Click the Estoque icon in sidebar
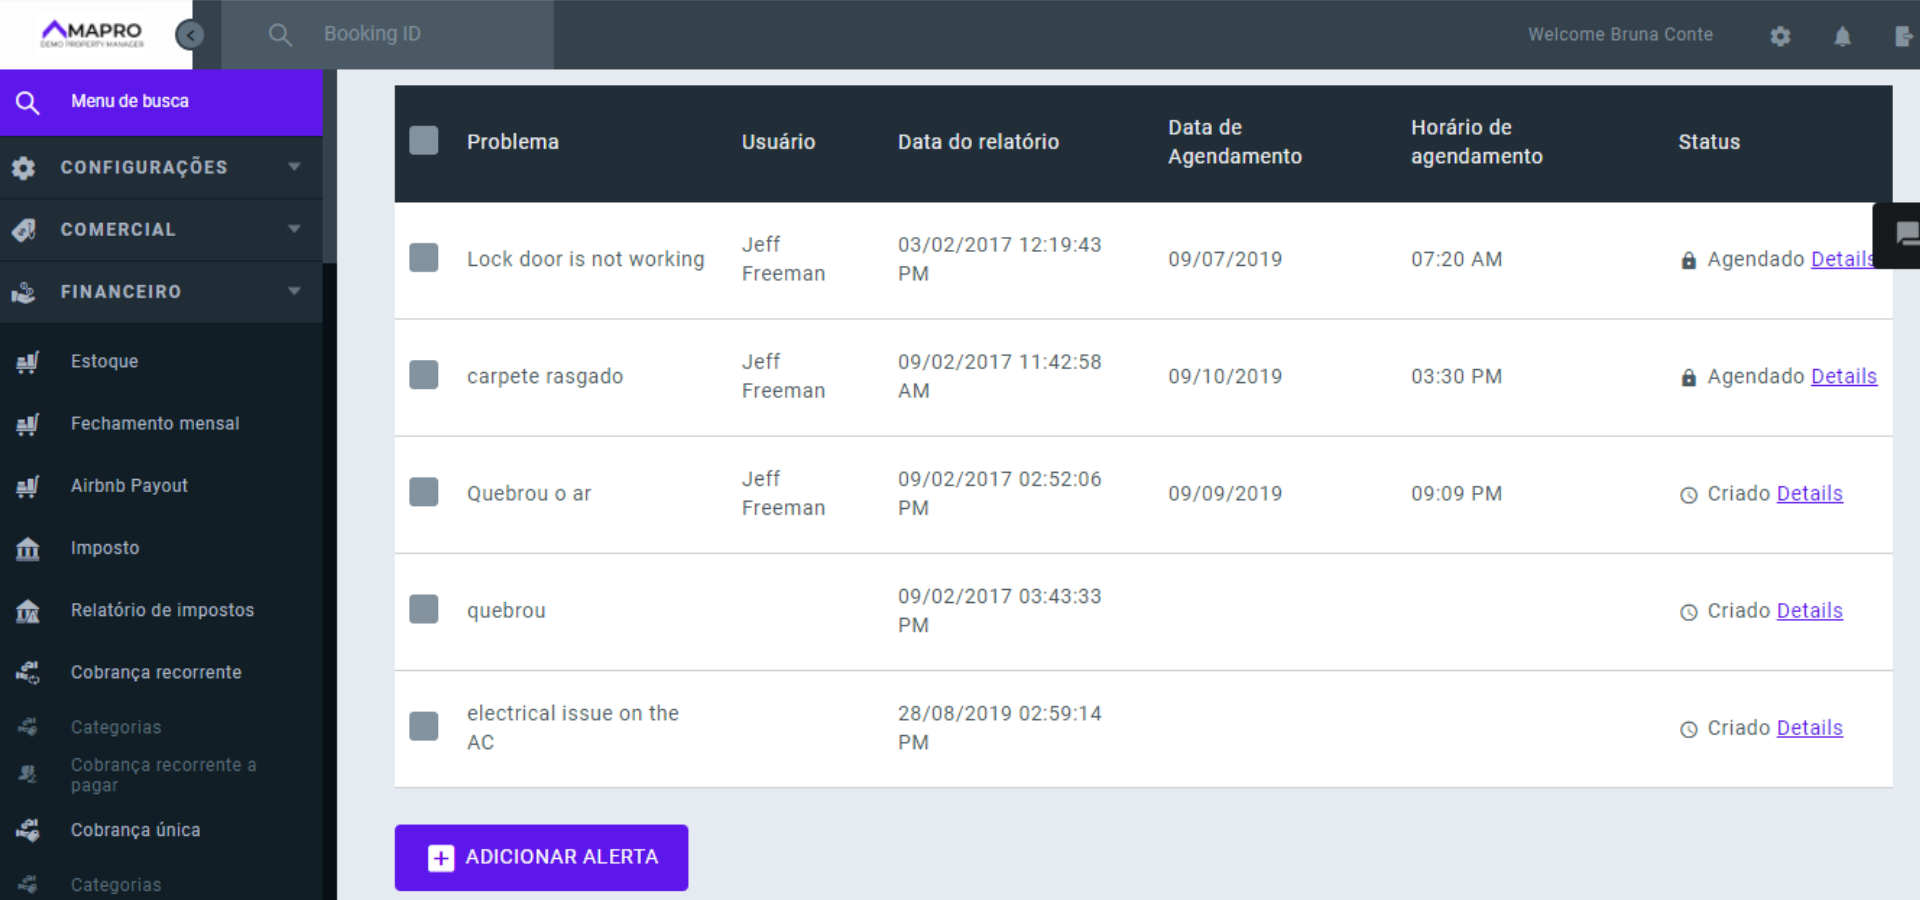1920x900 pixels. (28, 362)
